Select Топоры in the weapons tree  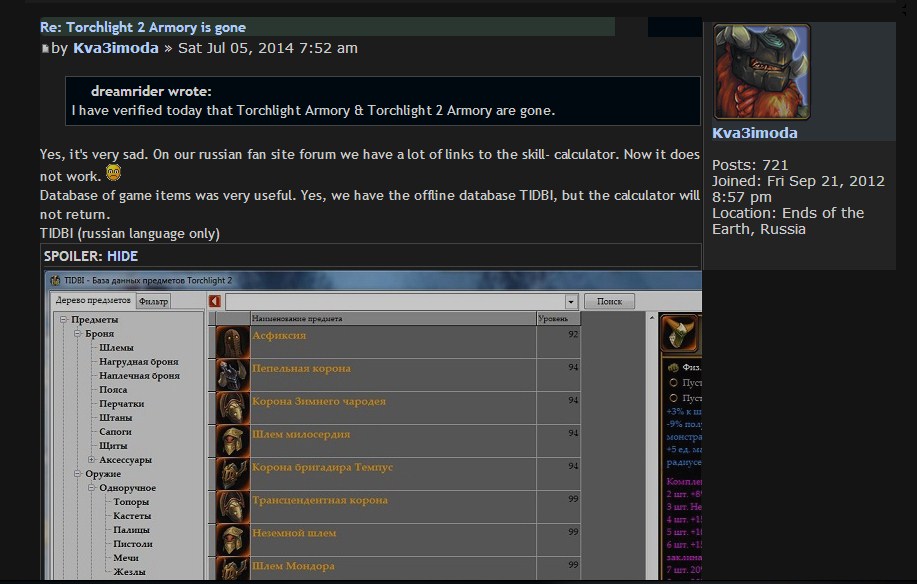131,502
